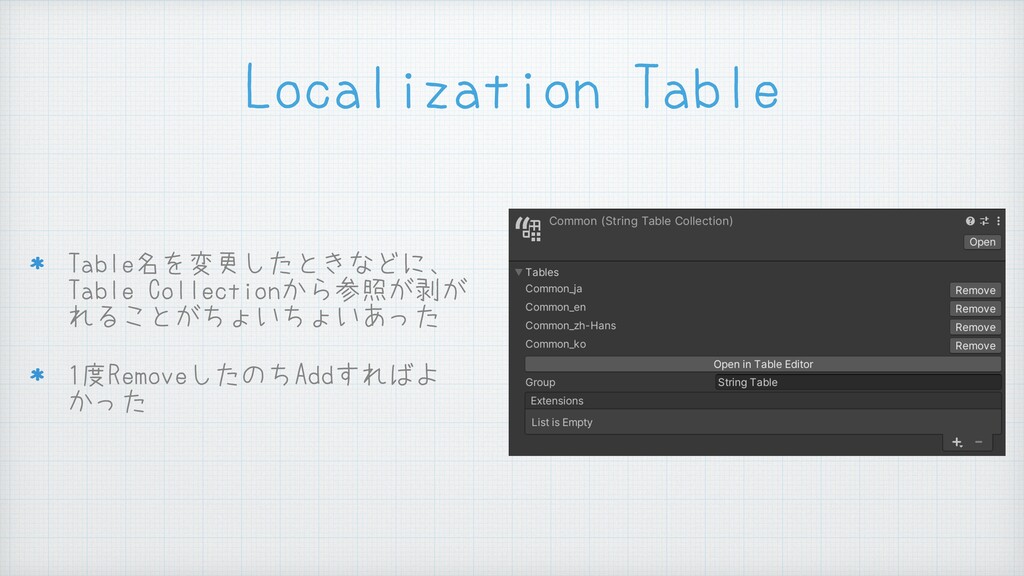Click the Extensions list header
The image size is (1024, 576).
click(x=763, y=400)
